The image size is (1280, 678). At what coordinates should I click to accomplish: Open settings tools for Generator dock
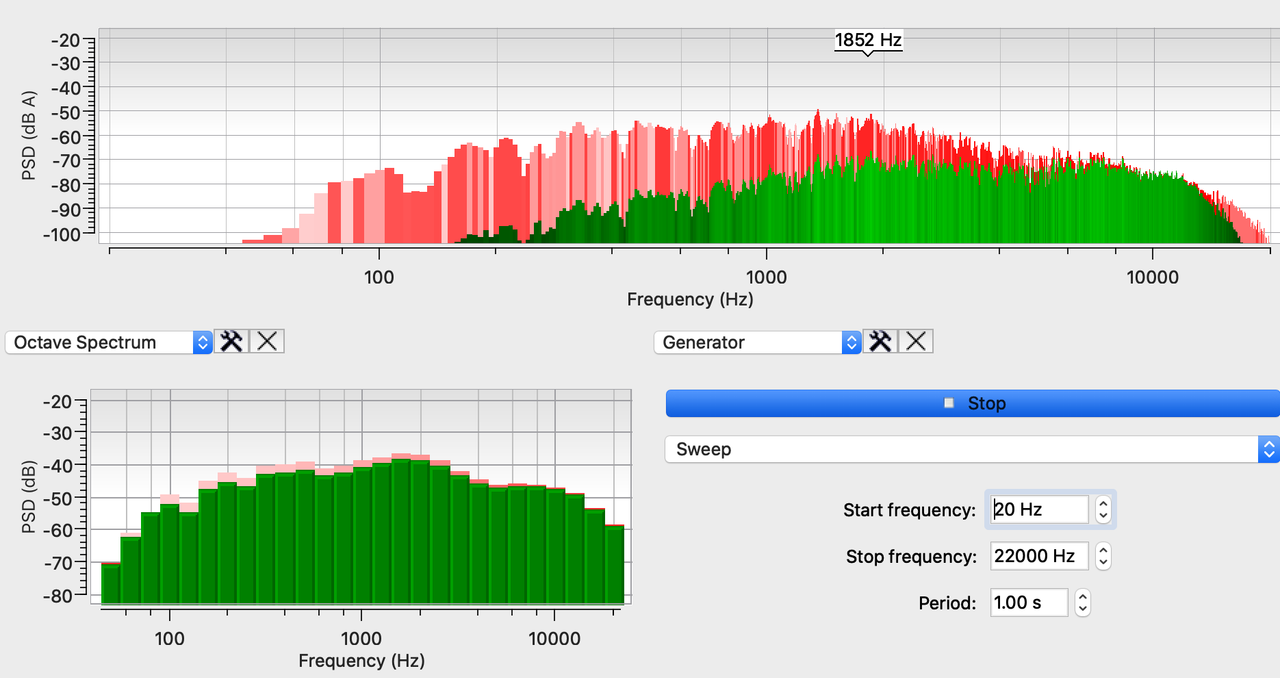(880, 342)
